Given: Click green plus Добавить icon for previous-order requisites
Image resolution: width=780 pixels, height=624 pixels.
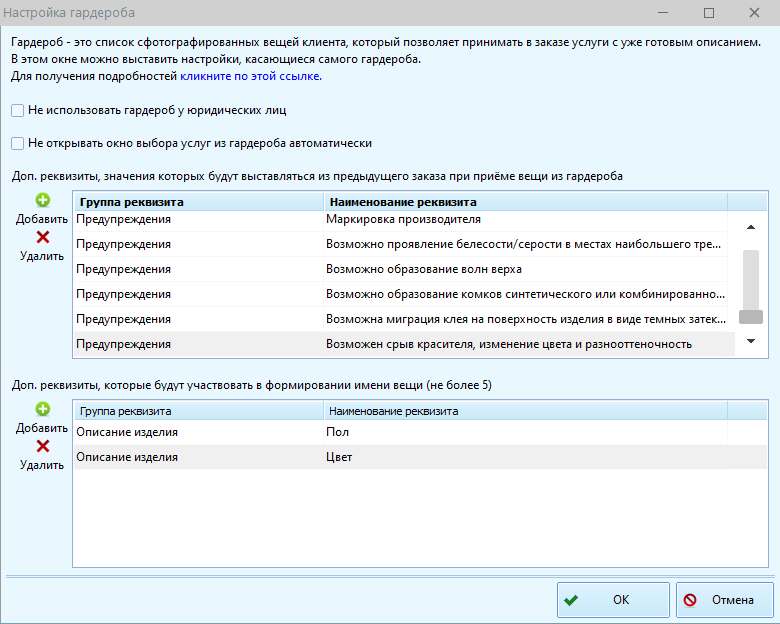Looking at the screenshot, I should [43, 200].
